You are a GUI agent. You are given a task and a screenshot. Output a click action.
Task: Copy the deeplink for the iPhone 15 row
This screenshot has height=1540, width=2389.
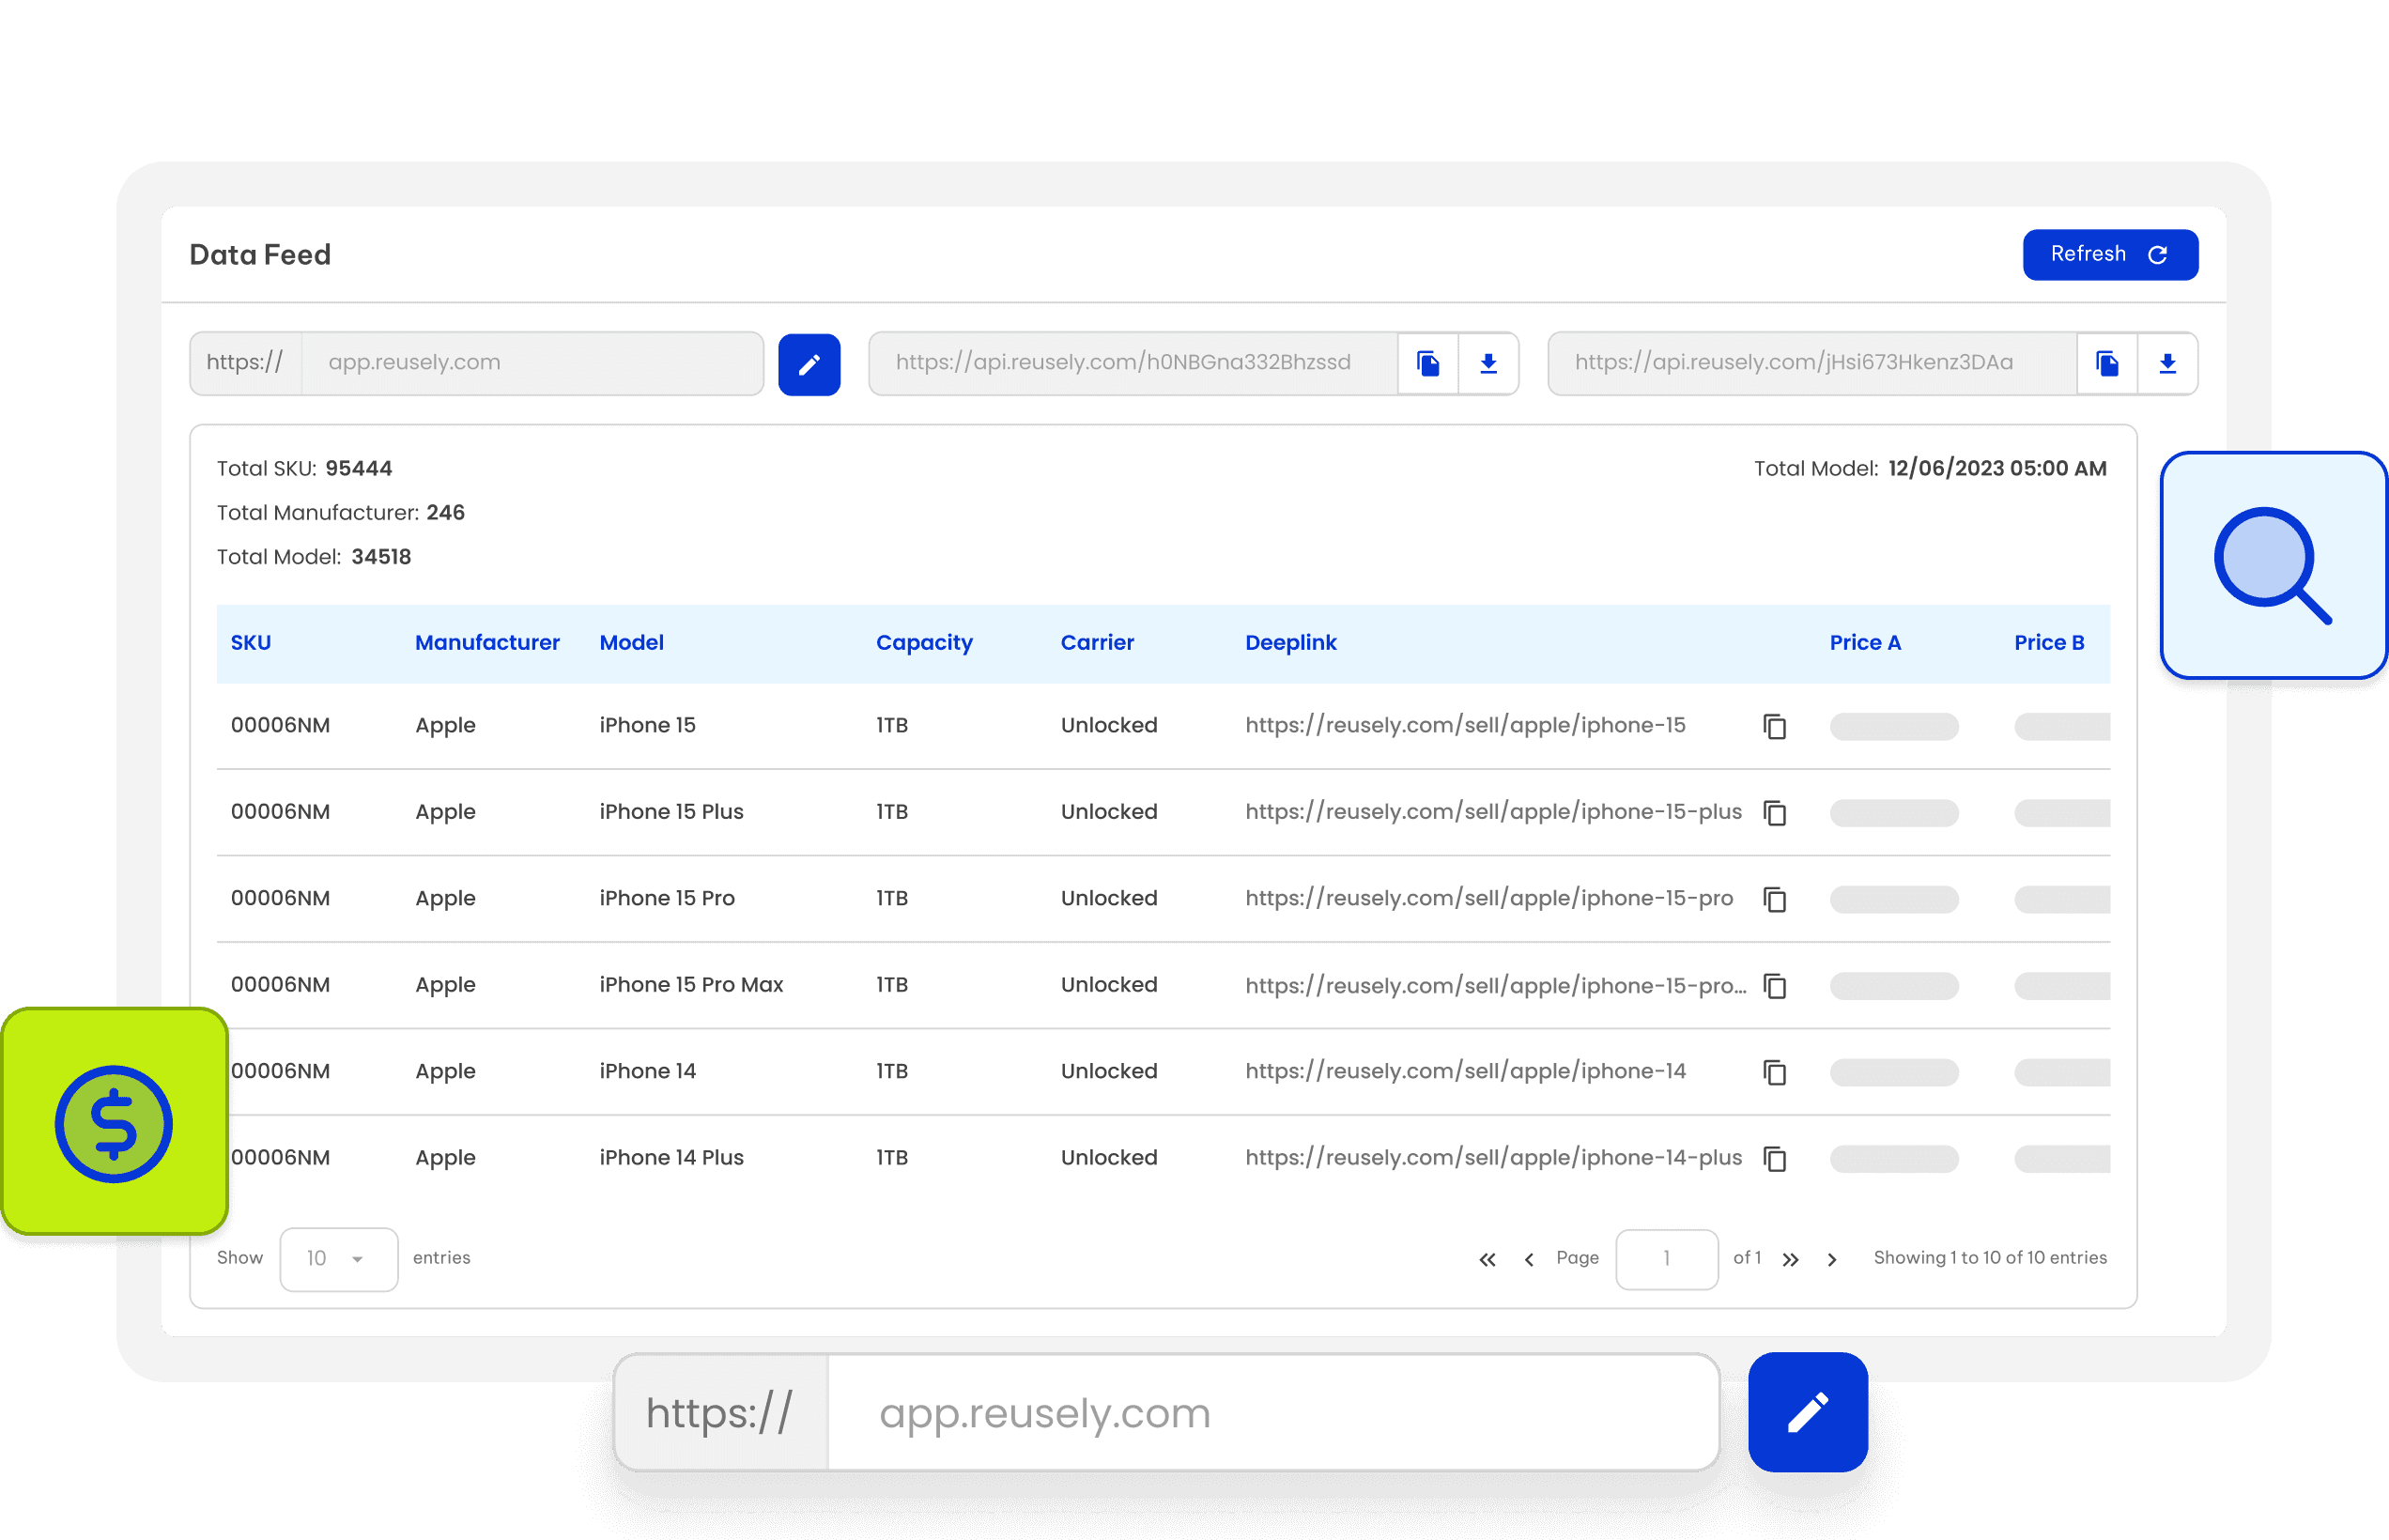pyautogui.click(x=1774, y=727)
